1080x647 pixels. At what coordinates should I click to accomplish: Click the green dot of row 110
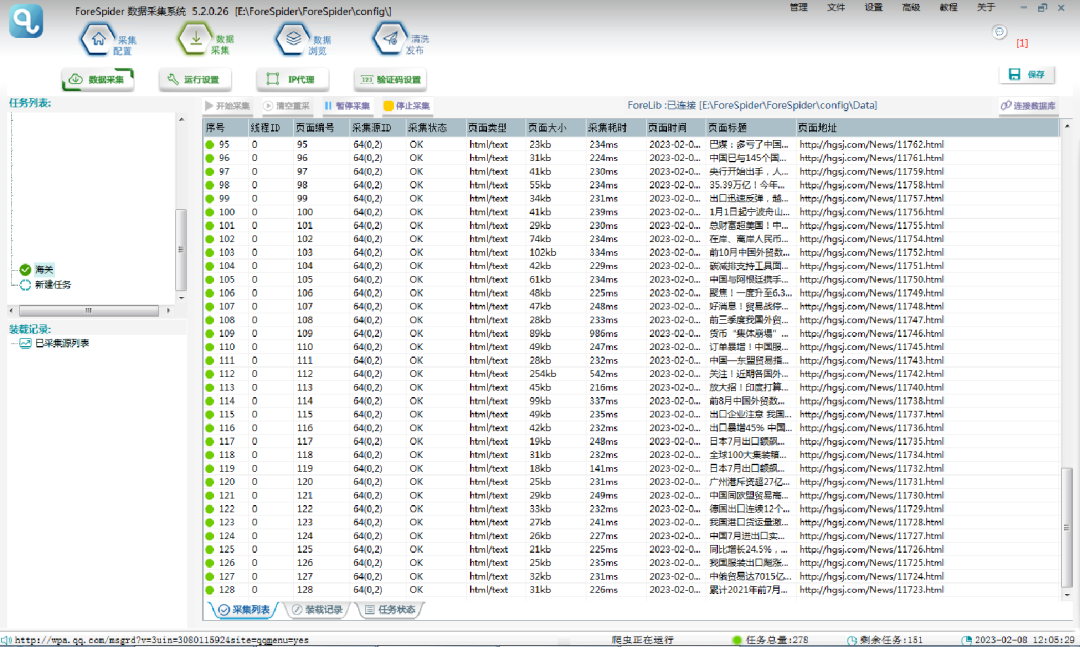click(210, 347)
